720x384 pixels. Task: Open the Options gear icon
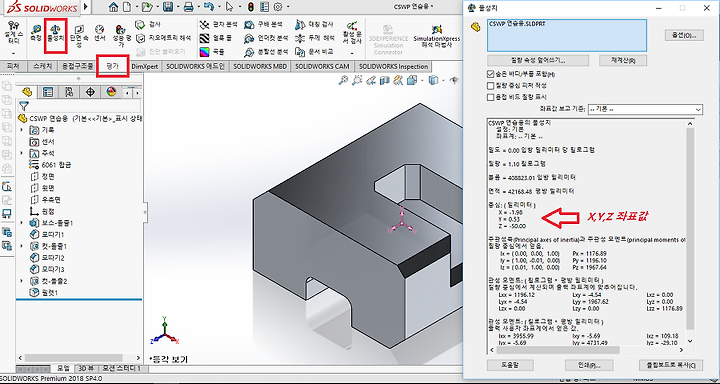click(x=277, y=7)
